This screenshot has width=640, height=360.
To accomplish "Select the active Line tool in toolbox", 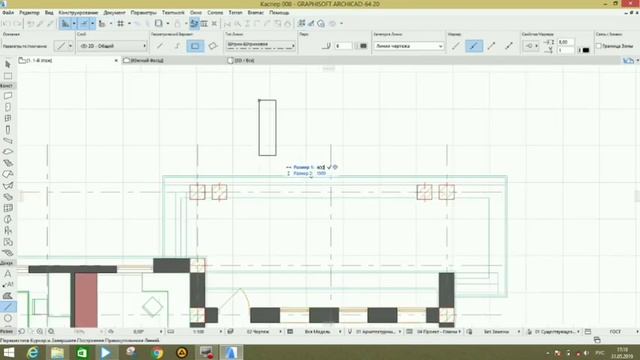I will click(8, 307).
